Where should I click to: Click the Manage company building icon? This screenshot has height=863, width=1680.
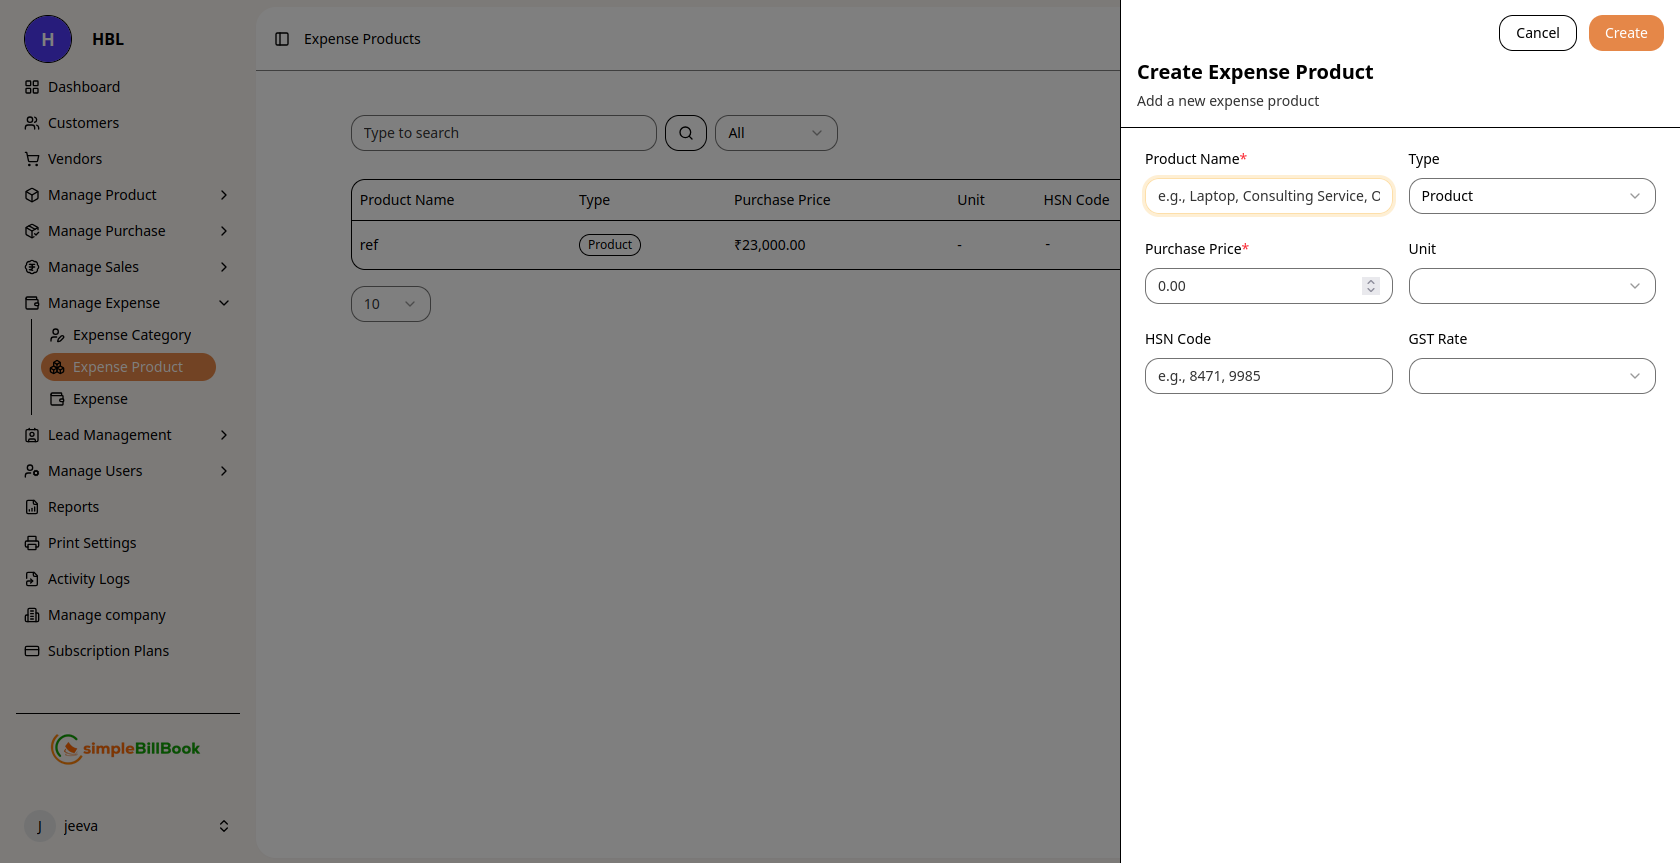click(32, 615)
